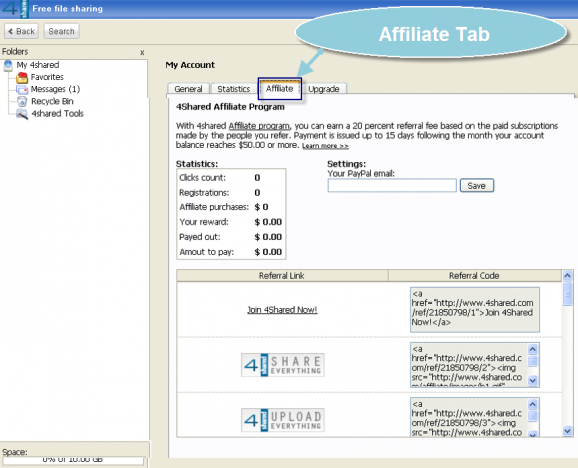Go back with the Back button

click(21, 31)
